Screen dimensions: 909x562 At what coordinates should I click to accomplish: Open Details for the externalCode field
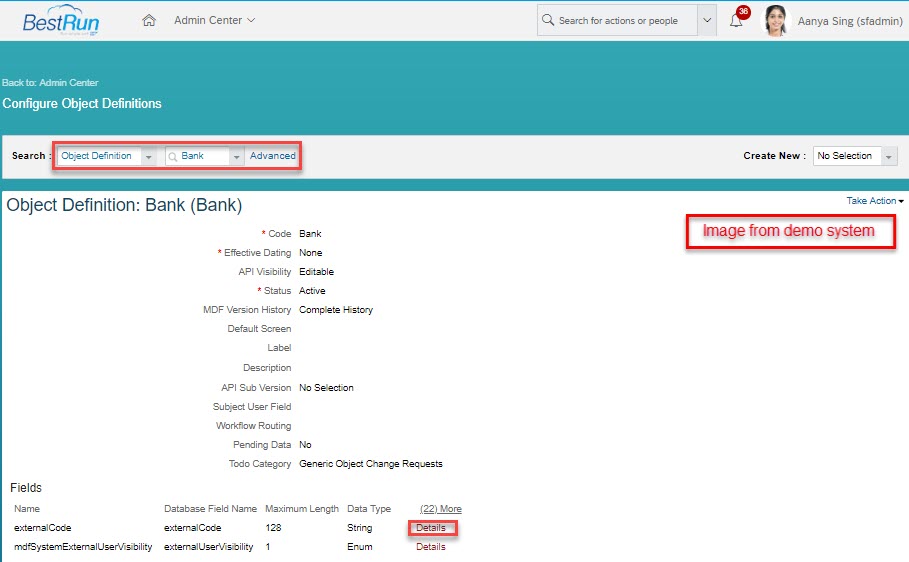point(431,528)
